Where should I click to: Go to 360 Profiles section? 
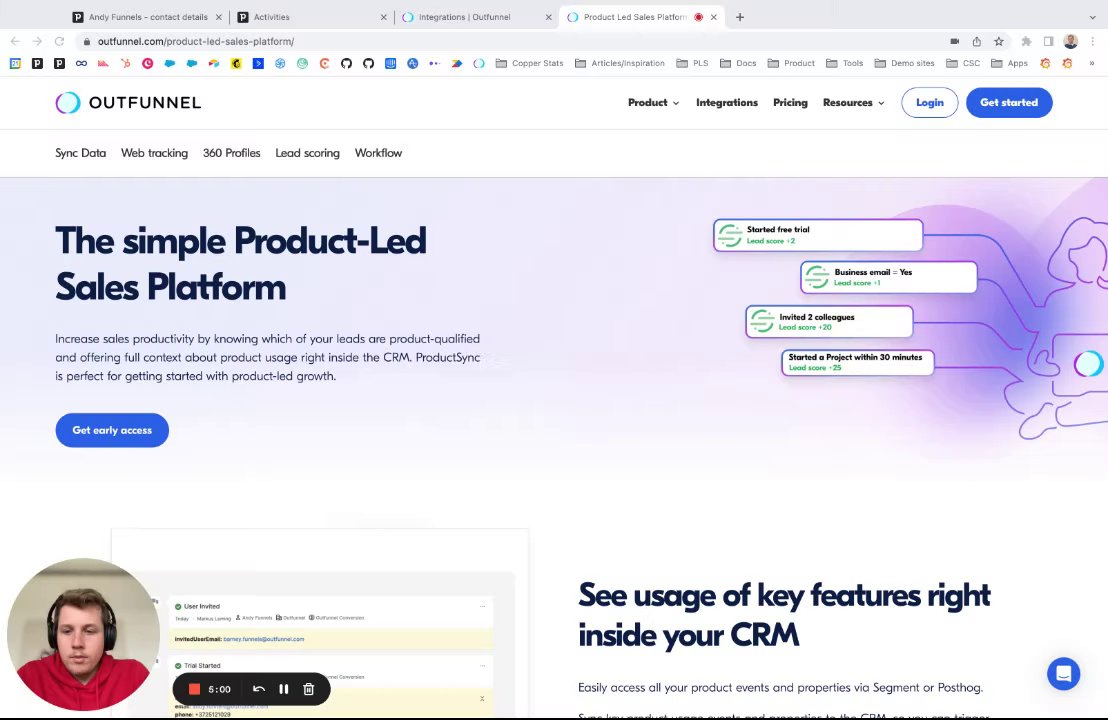coord(231,153)
